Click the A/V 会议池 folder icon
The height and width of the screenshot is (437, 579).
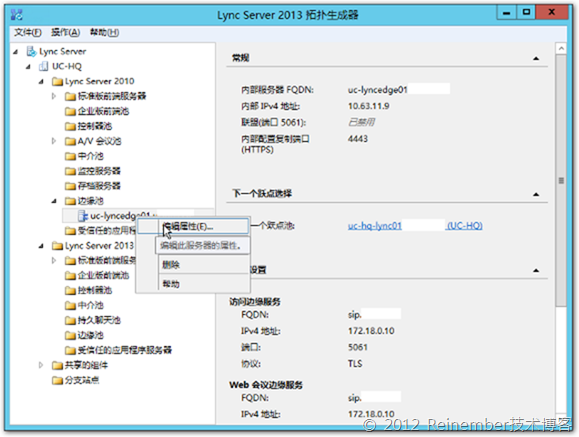click(x=70, y=141)
